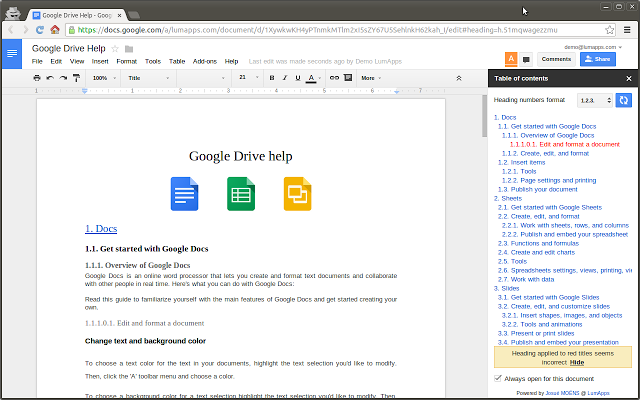Click Hide link in the warning
This screenshot has height=400, width=640.
pos(578,362)
